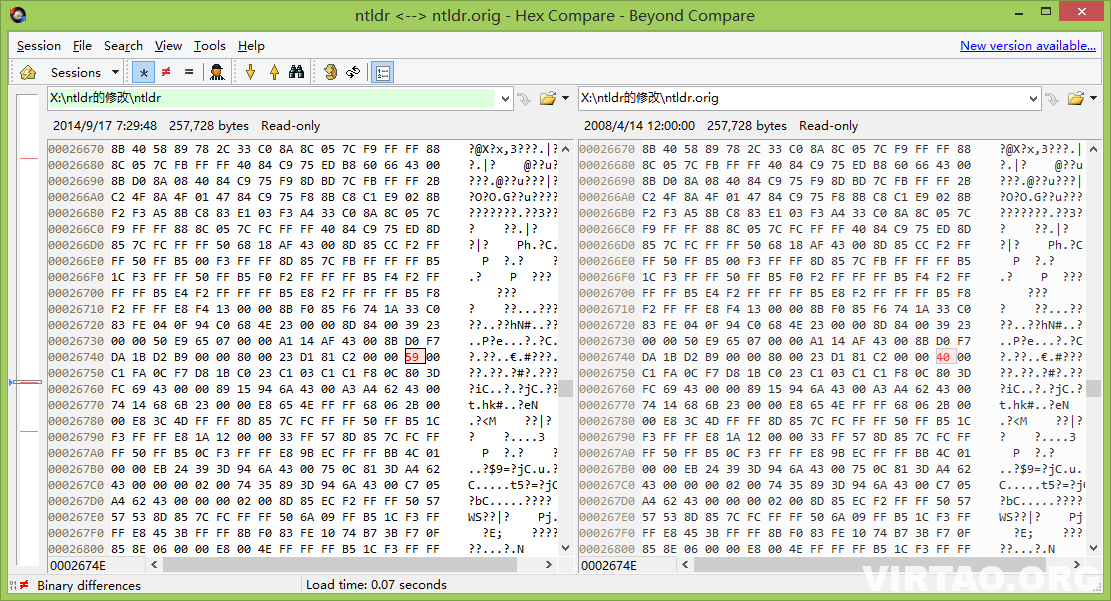Click the right pane vertical scrollbar thumb

(x=1093, y=388)
